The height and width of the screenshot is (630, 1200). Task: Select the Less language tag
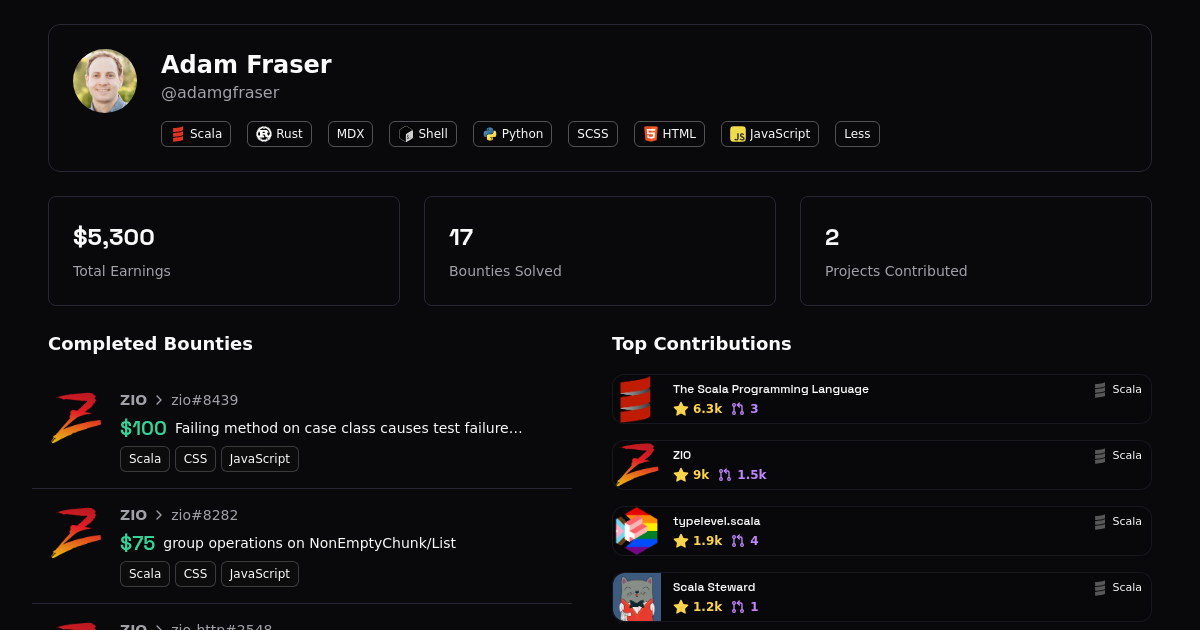(x=857, y=134)
